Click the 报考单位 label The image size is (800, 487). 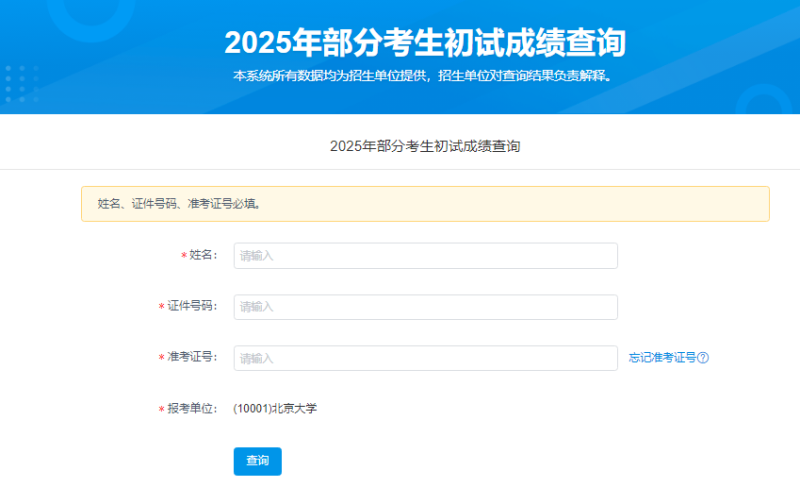tap(192, 409)
